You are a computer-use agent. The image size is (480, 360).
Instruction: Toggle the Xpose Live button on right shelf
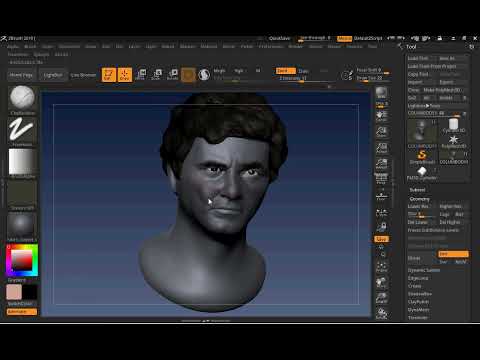381,239
